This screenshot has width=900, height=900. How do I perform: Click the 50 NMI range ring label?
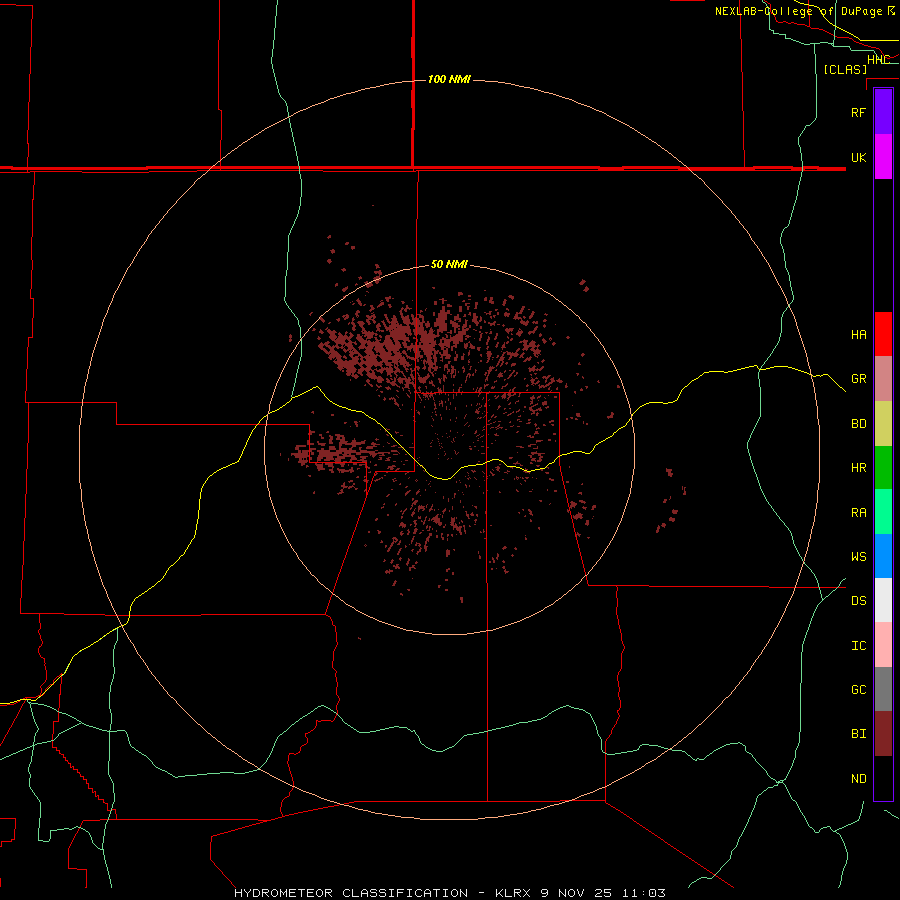click(x=449, y=264)
